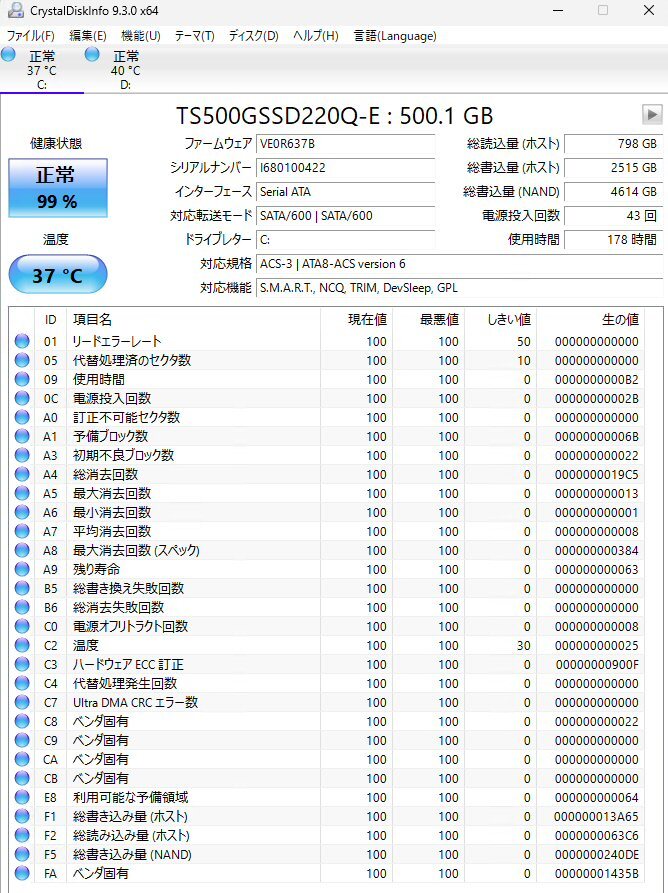Open the テーマ(T) menu
Image resolution: width=668 pixels, height=893 pixels.
[194, 36]
